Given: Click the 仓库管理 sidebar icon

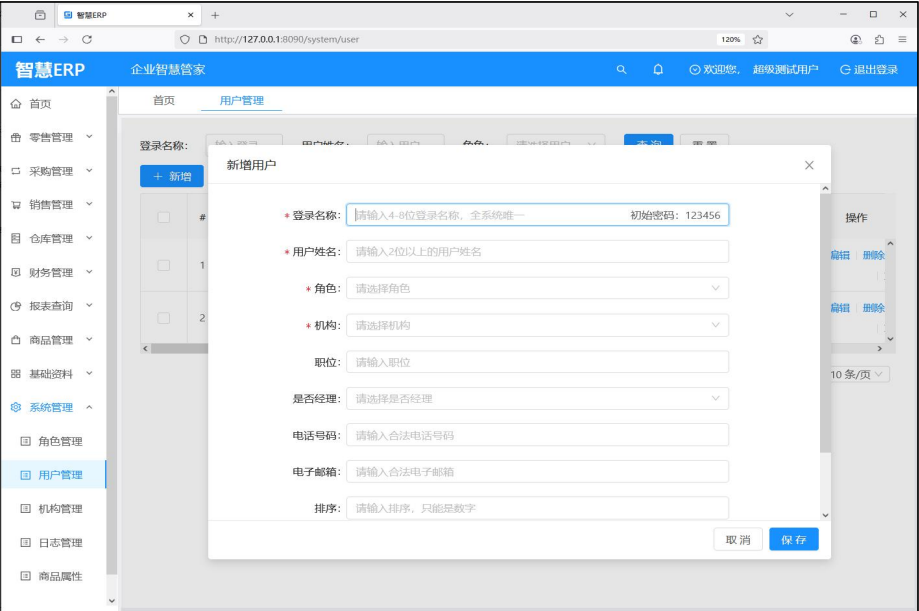Looking at the screenshot, I should pos(16,239).
